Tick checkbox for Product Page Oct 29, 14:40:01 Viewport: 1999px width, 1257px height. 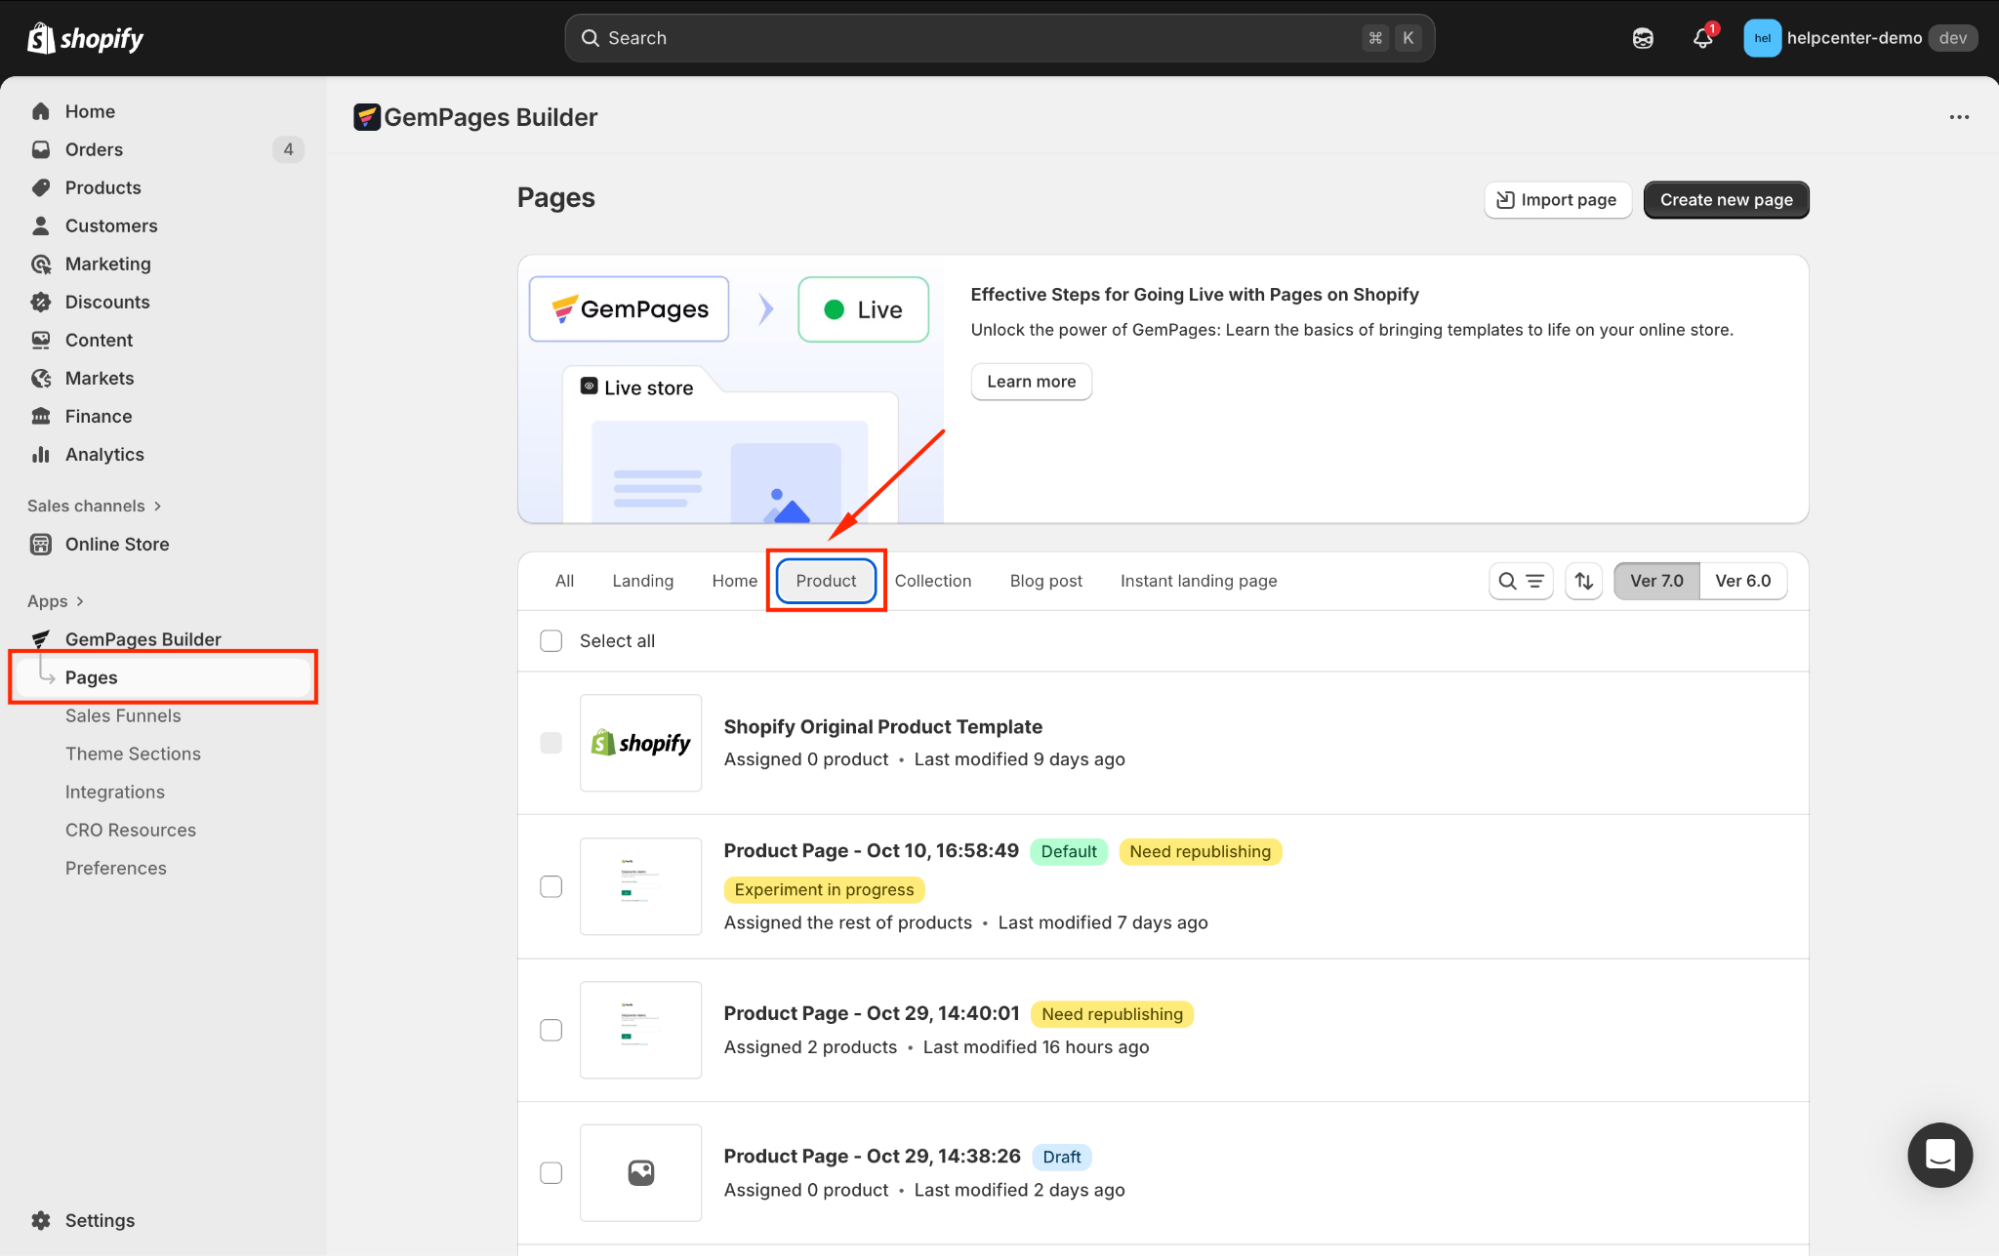pyautogui.click(x=551, y=1030)
